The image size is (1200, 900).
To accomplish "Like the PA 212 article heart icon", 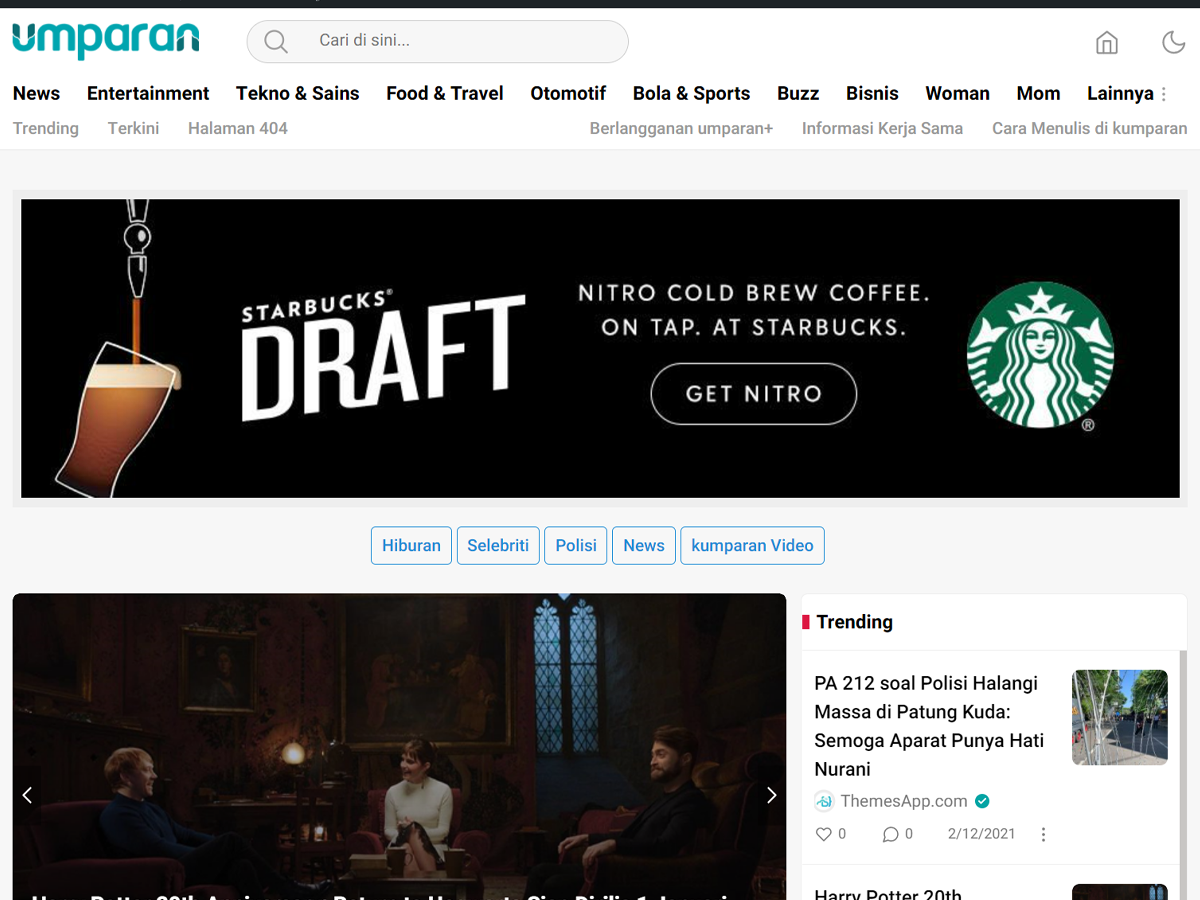I will coord(823,834).
